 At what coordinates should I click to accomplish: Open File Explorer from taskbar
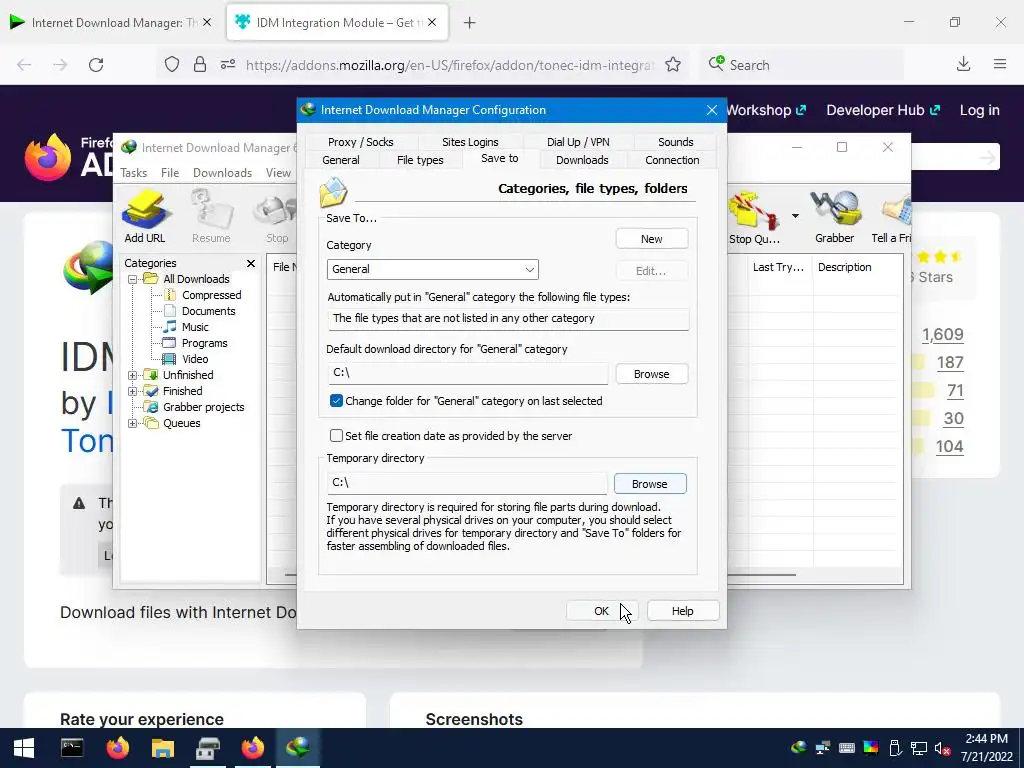[163, 748]
